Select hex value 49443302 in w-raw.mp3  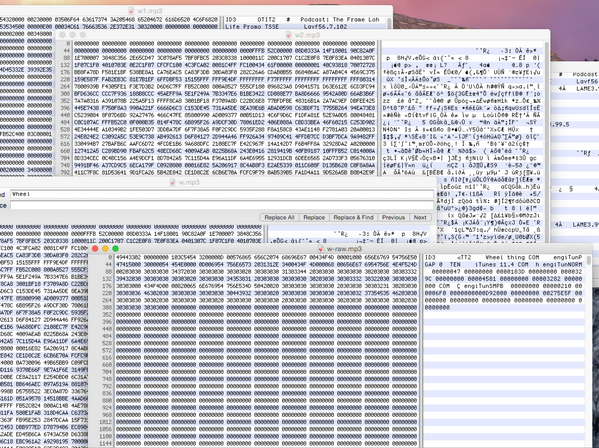click(x=128, y=257)
